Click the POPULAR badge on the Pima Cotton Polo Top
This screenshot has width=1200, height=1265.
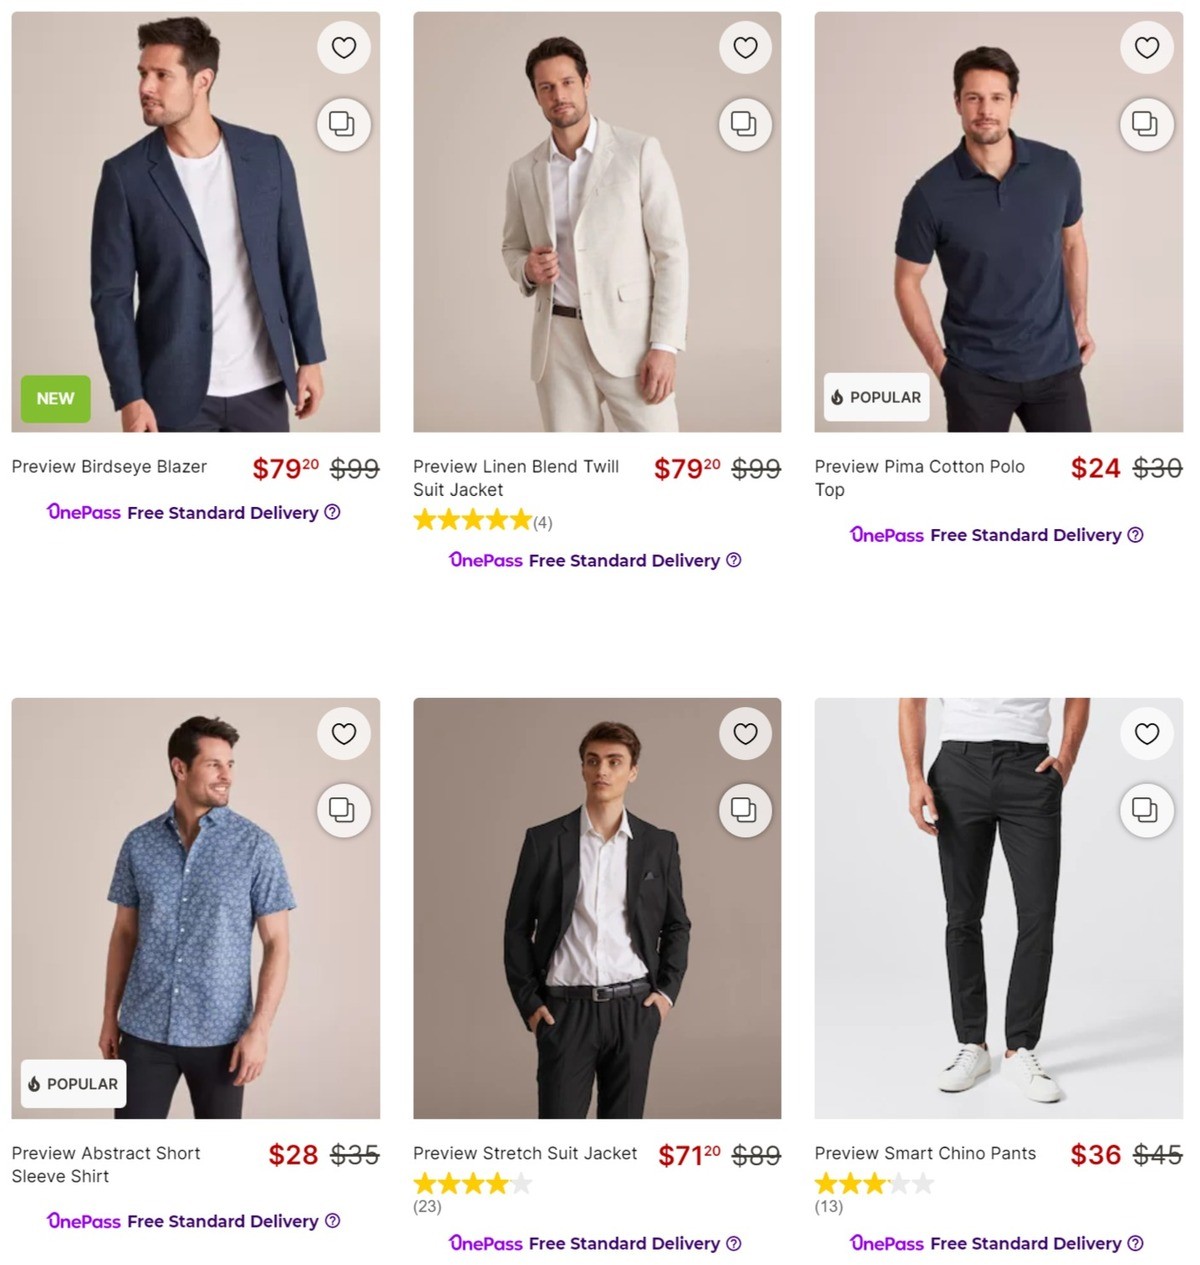tap(874, 397)
